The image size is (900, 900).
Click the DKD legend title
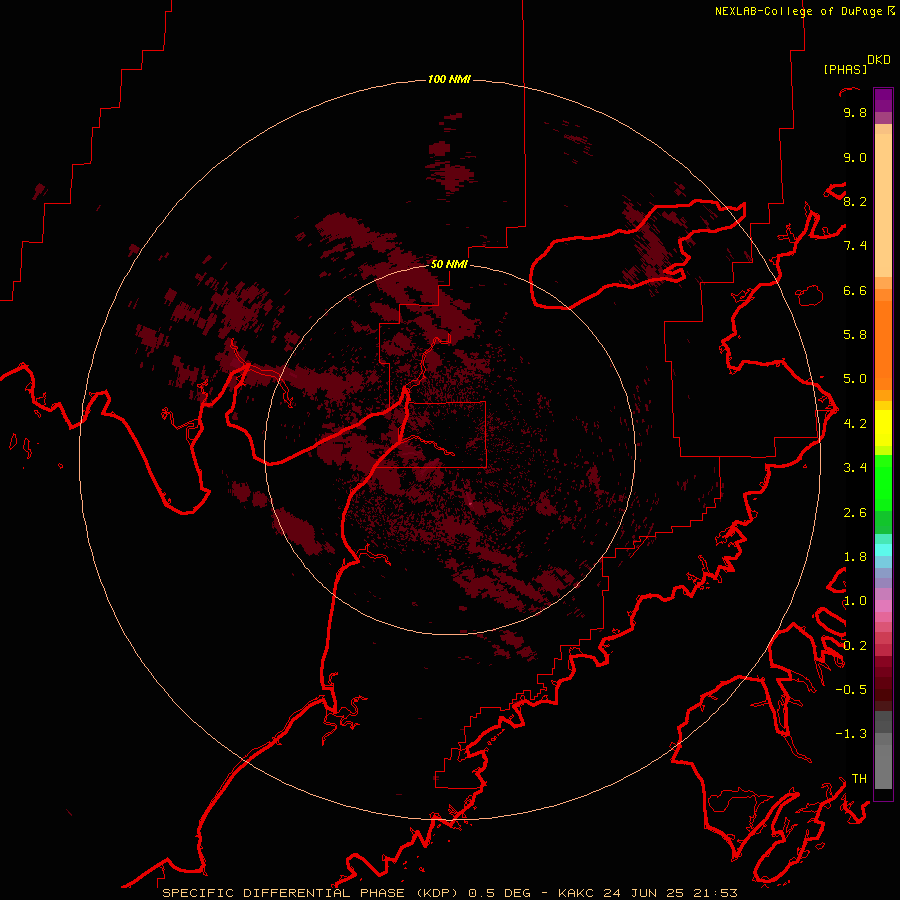(879, 59)
